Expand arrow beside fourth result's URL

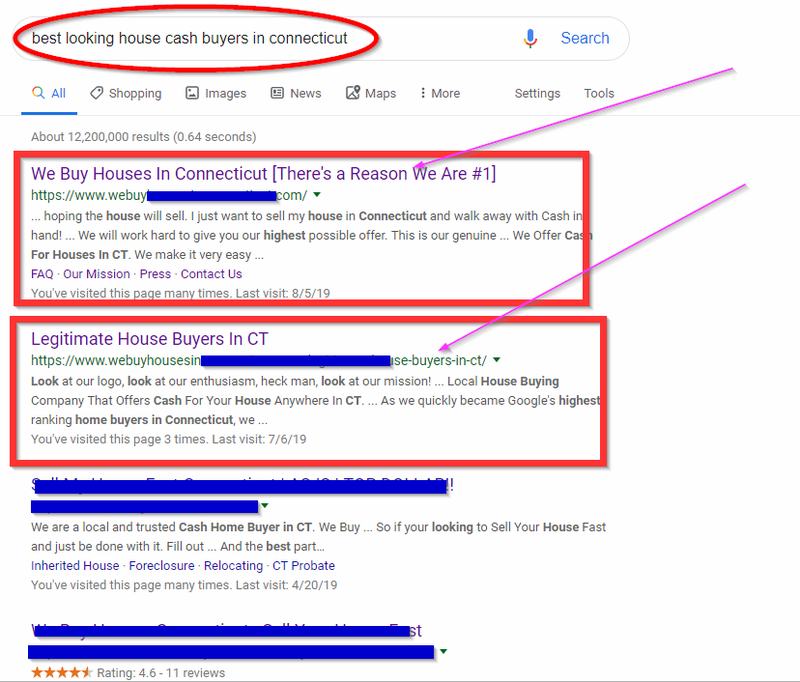[x=443, y=651]
